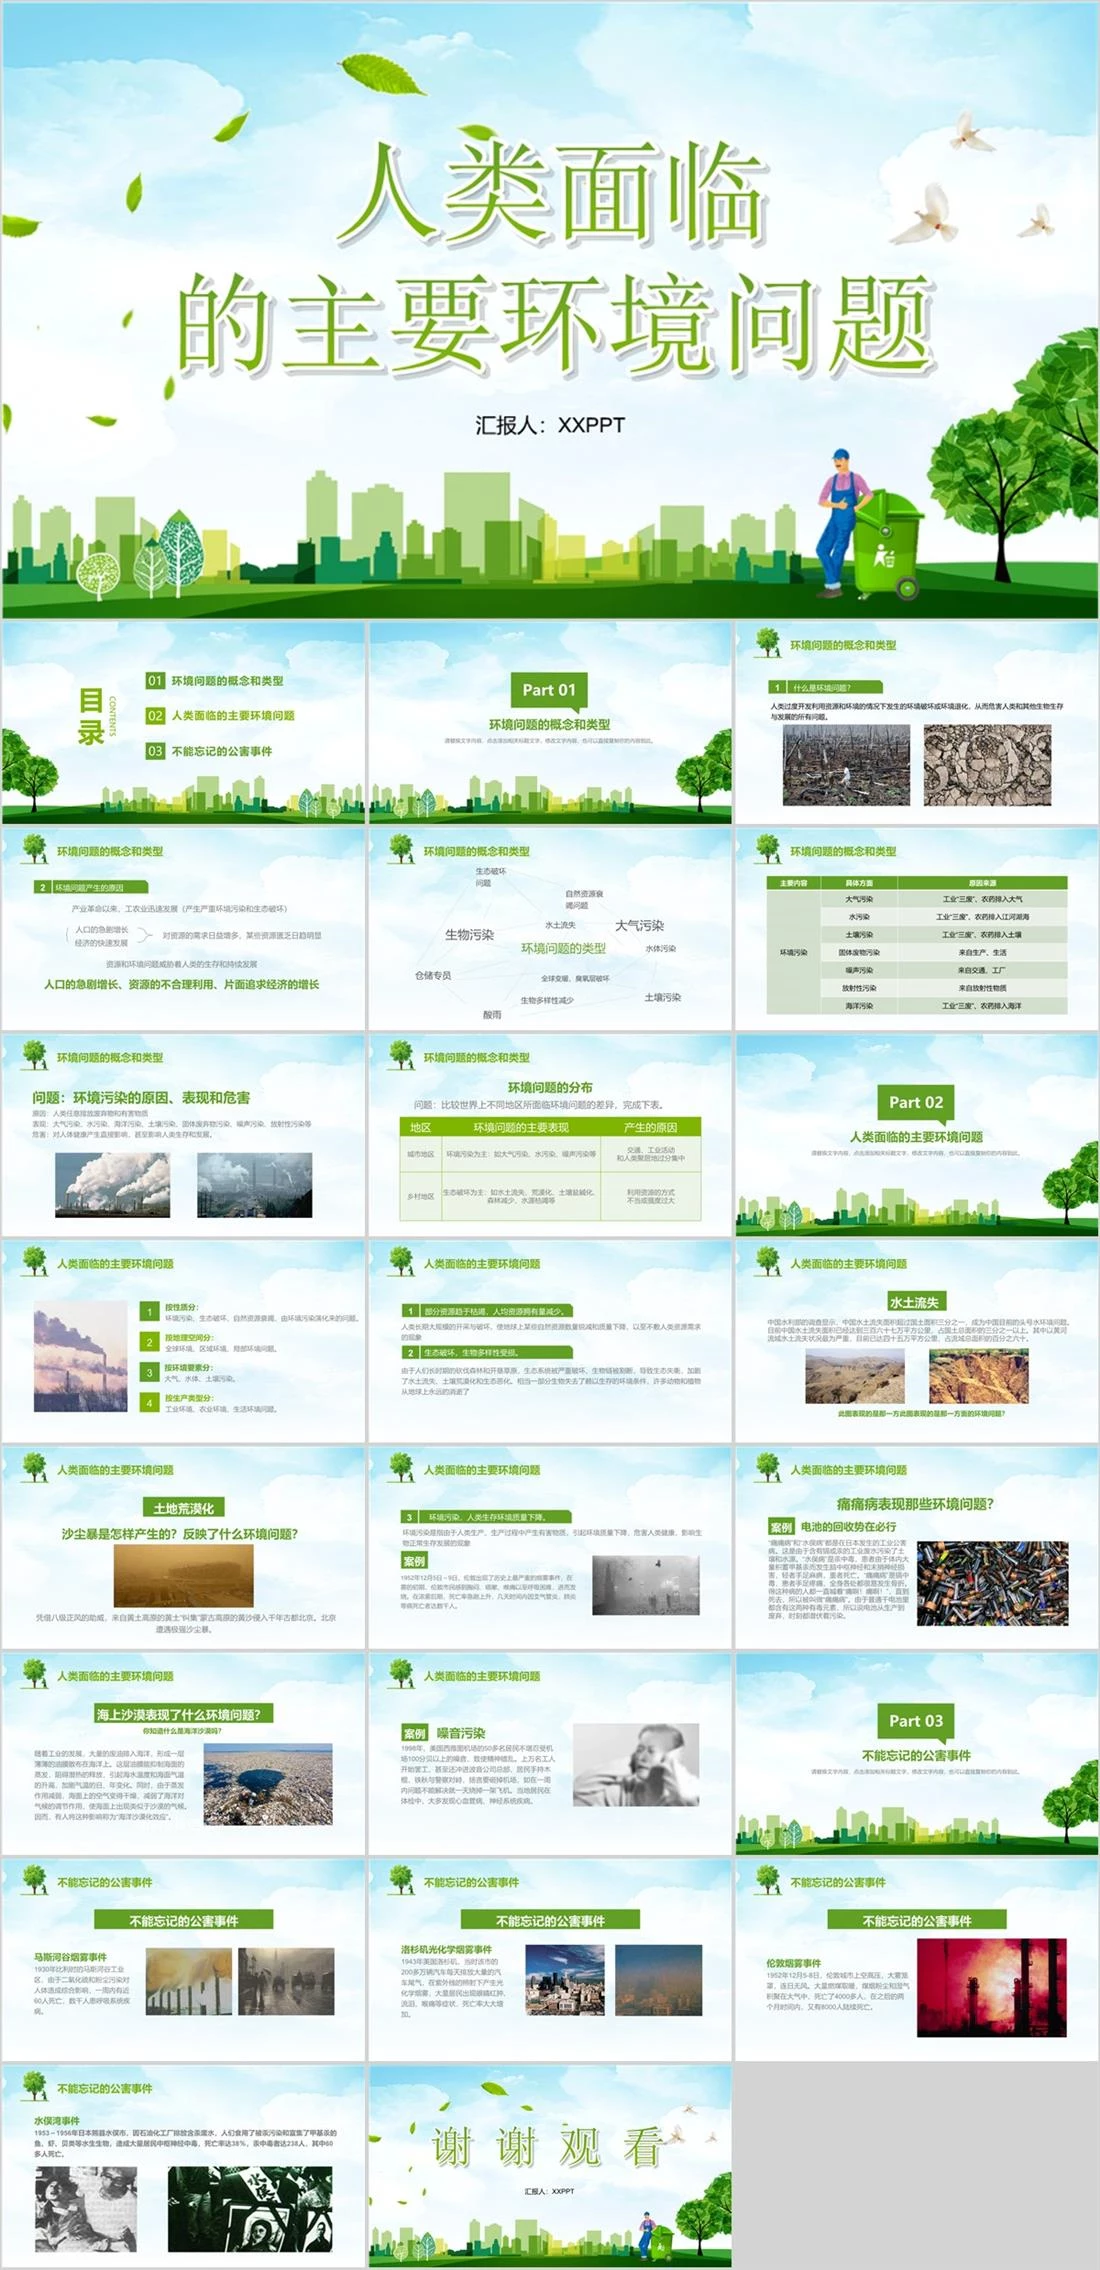Screen dimensions: 1100x2270
Task: Select the 海洋污染 cell in the pollution table
Action: tap(859, 1006)
